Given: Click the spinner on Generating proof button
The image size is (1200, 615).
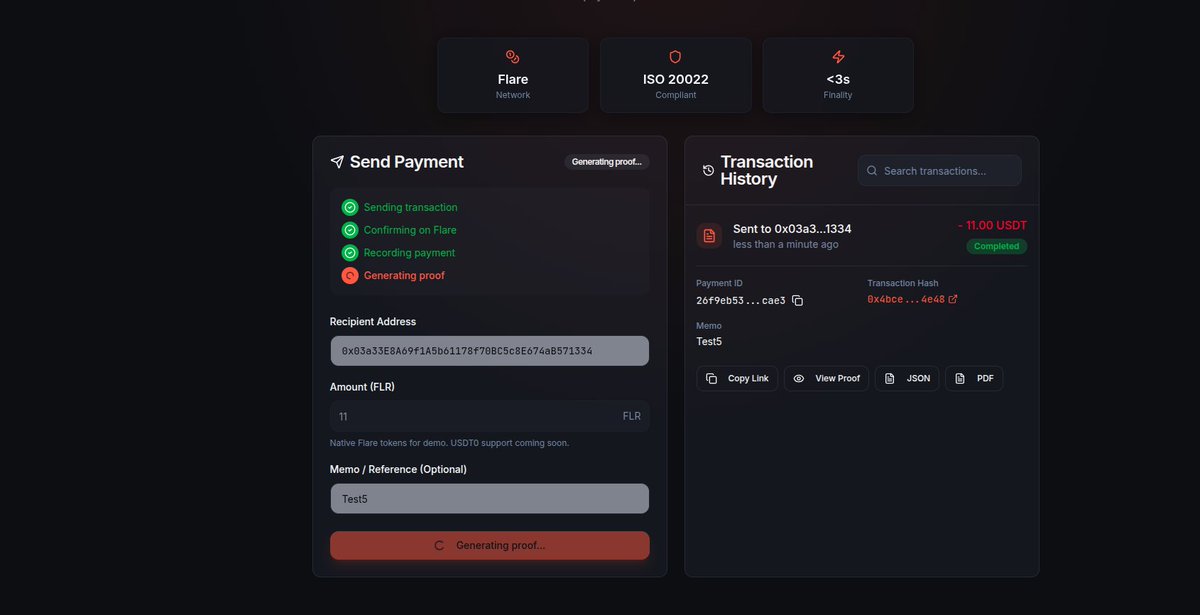Looking at the screenshot, I should (x=439, y=546).
